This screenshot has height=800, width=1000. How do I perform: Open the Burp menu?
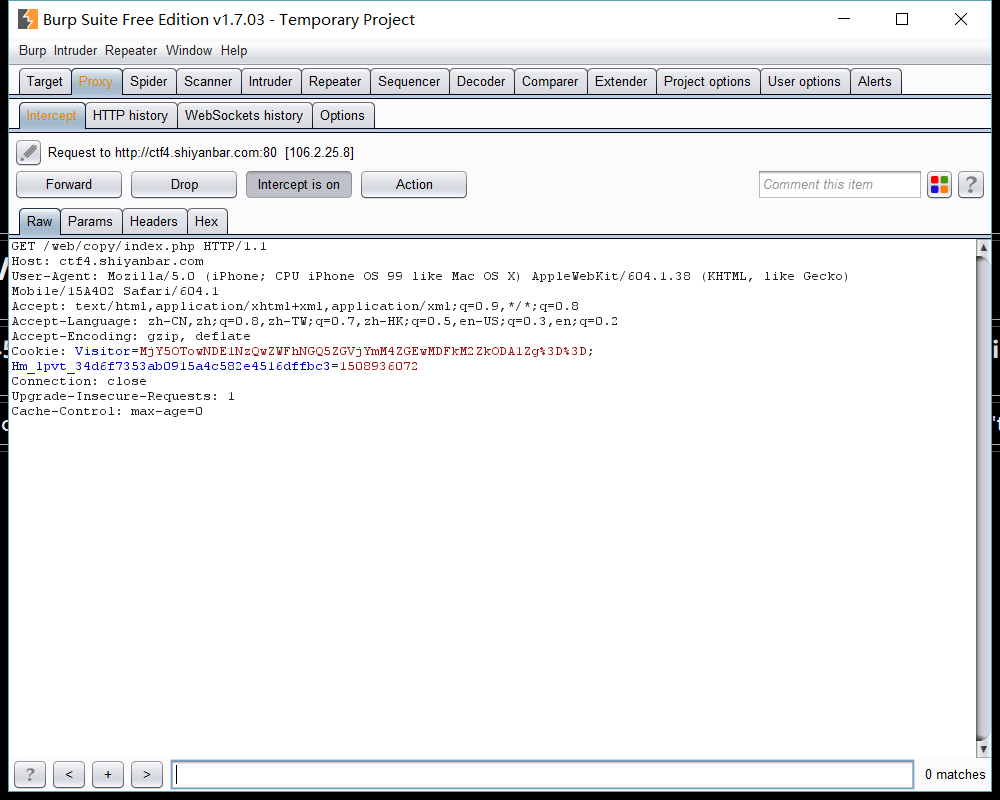click(33, 50)
